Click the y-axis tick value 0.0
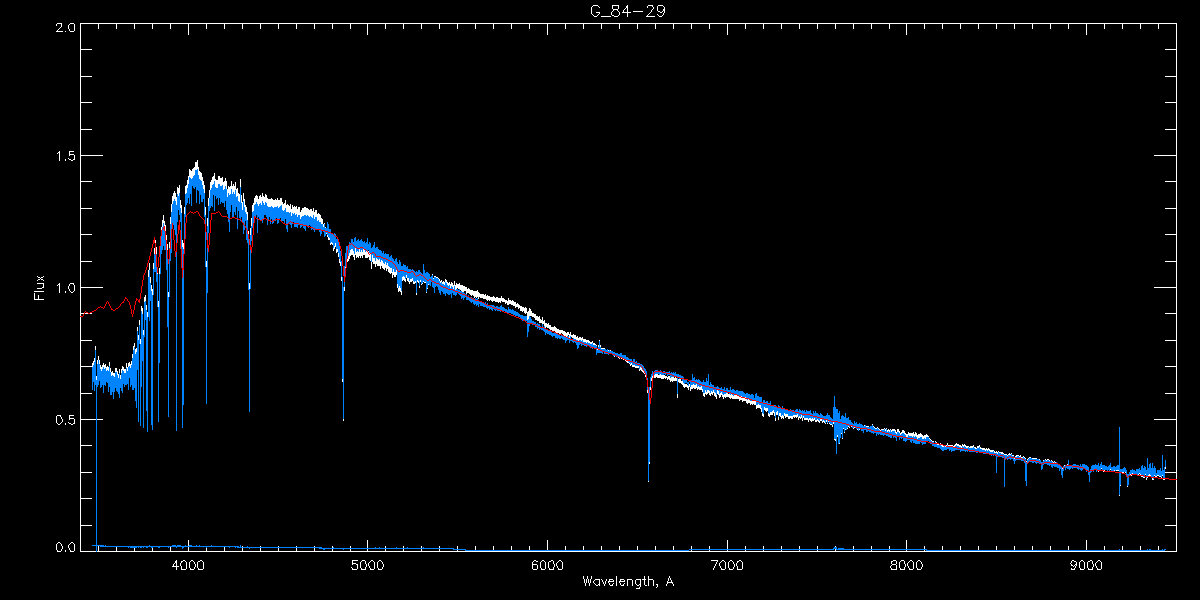 click(x=64, y=547)
